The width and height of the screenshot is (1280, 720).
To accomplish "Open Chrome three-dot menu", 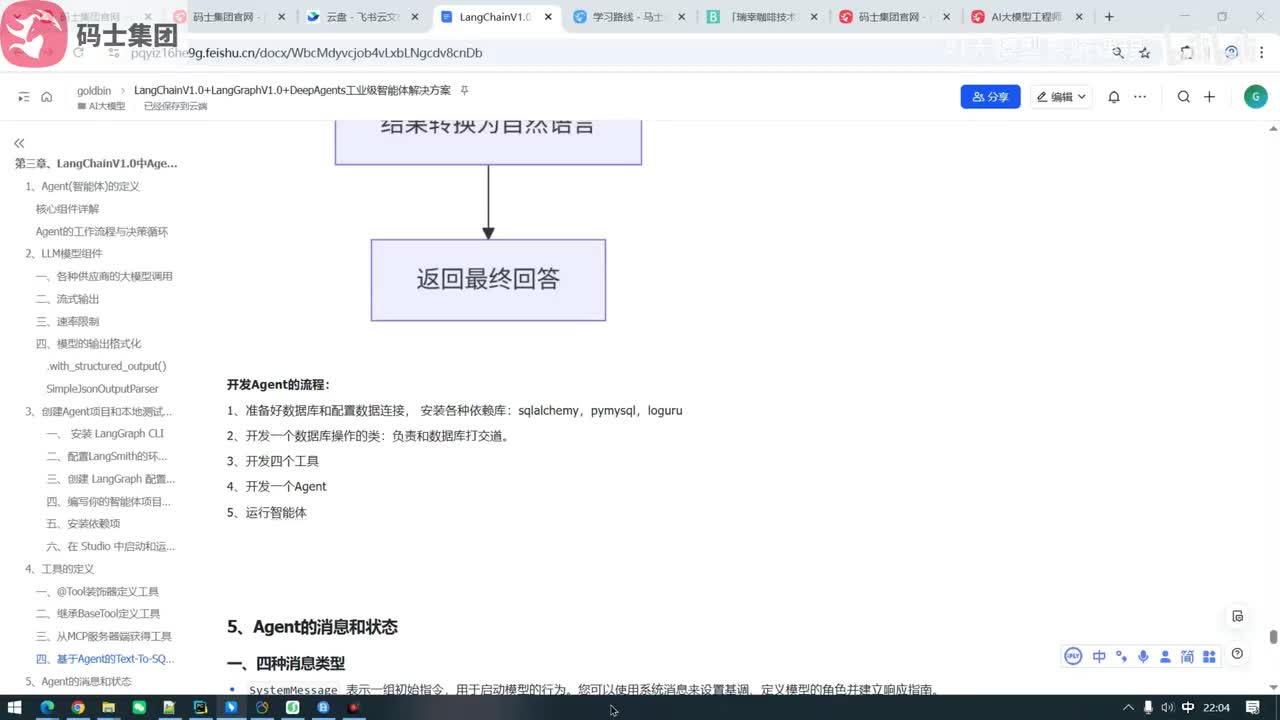I will click(x=1261, y=53).
